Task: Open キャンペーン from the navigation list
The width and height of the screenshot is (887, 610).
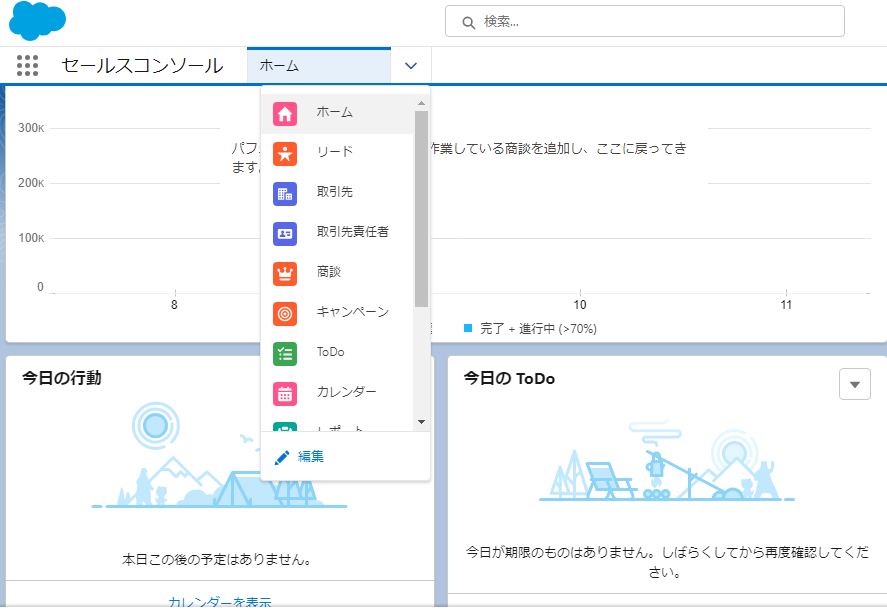Action: coord(337,313)
